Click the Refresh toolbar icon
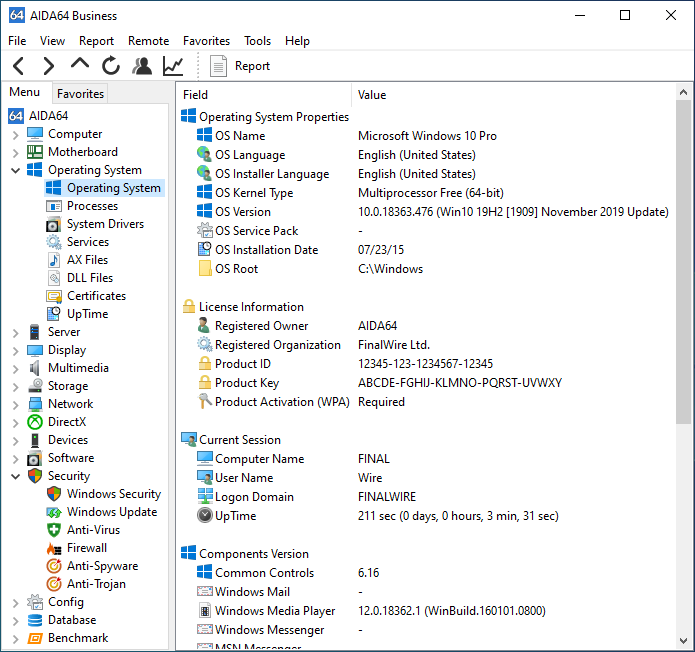 [111, 66]
